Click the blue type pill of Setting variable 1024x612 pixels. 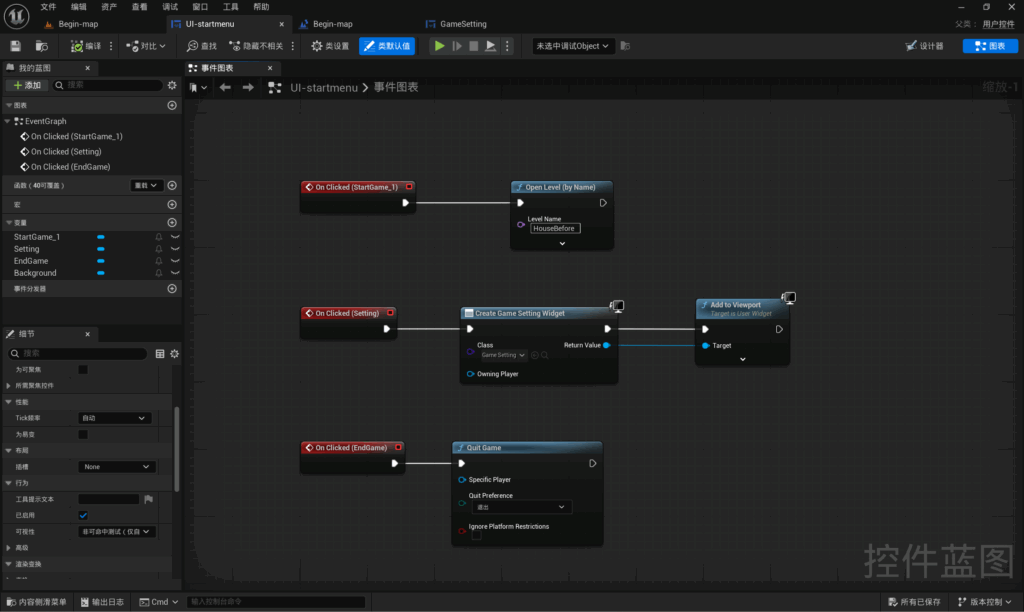point(101,249)
